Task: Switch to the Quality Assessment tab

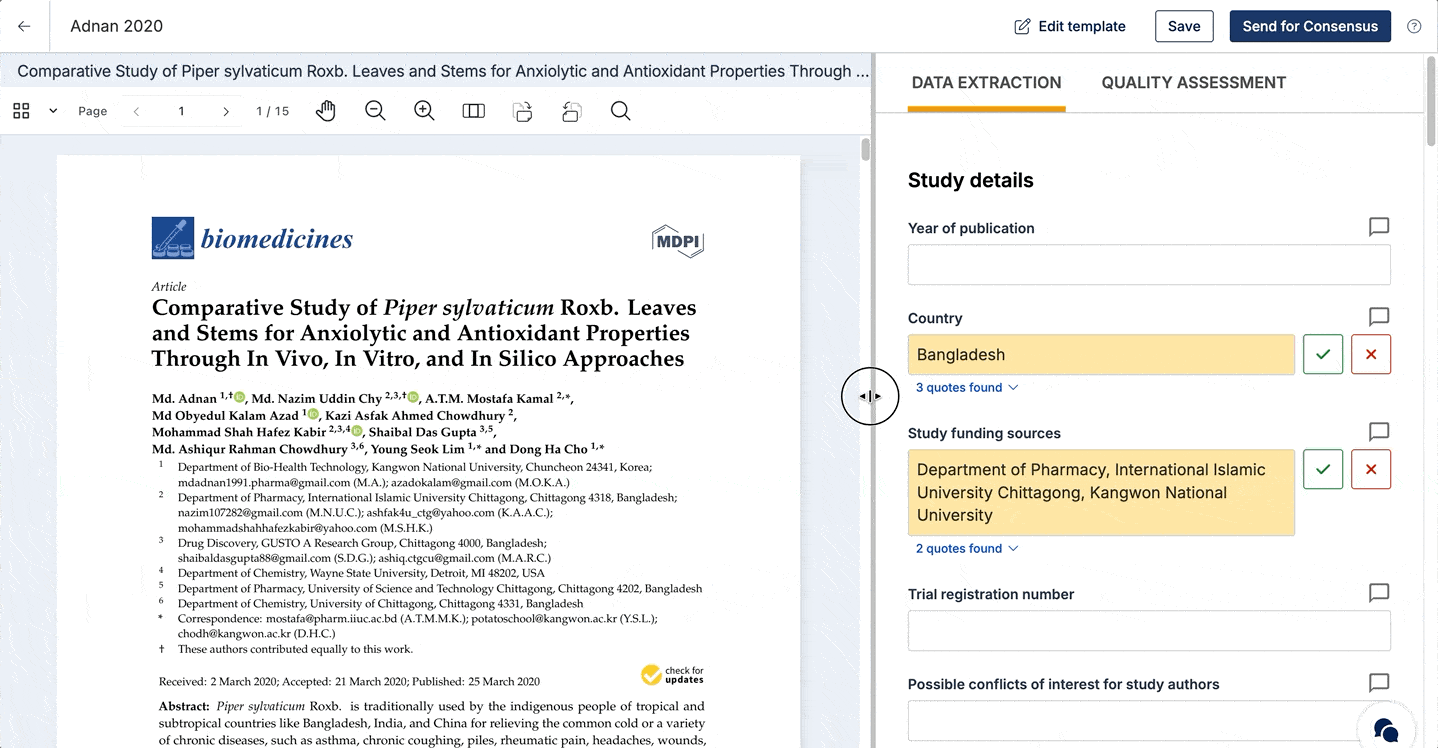Action: tap(1194, 83)
